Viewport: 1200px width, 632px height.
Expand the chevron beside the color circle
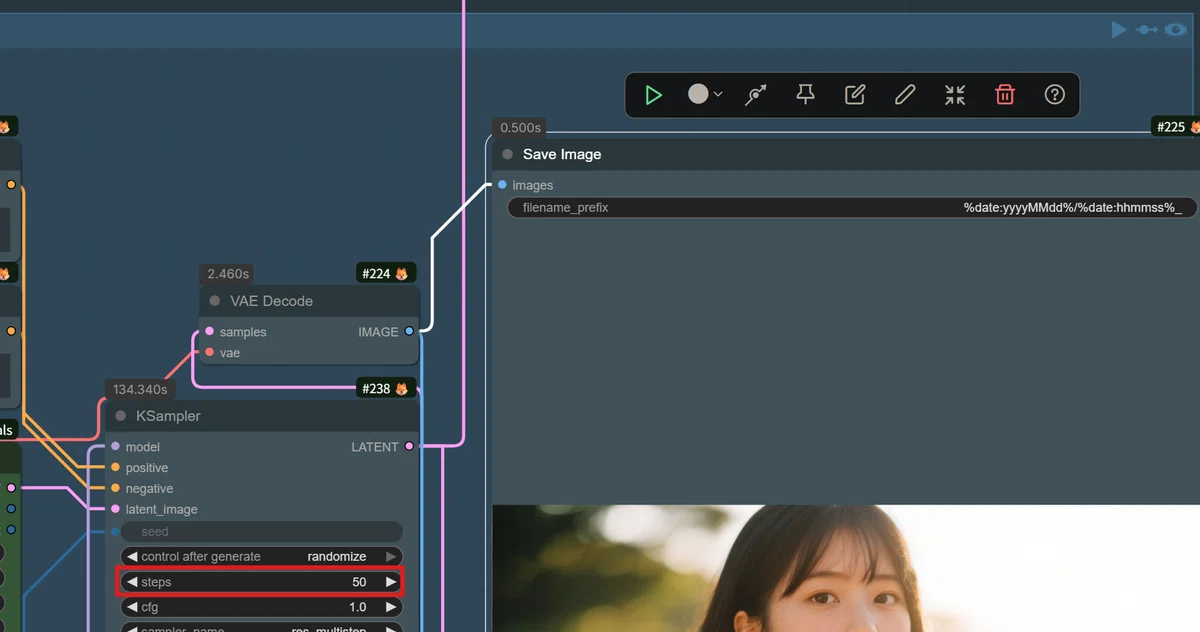[x=718, y=95]
